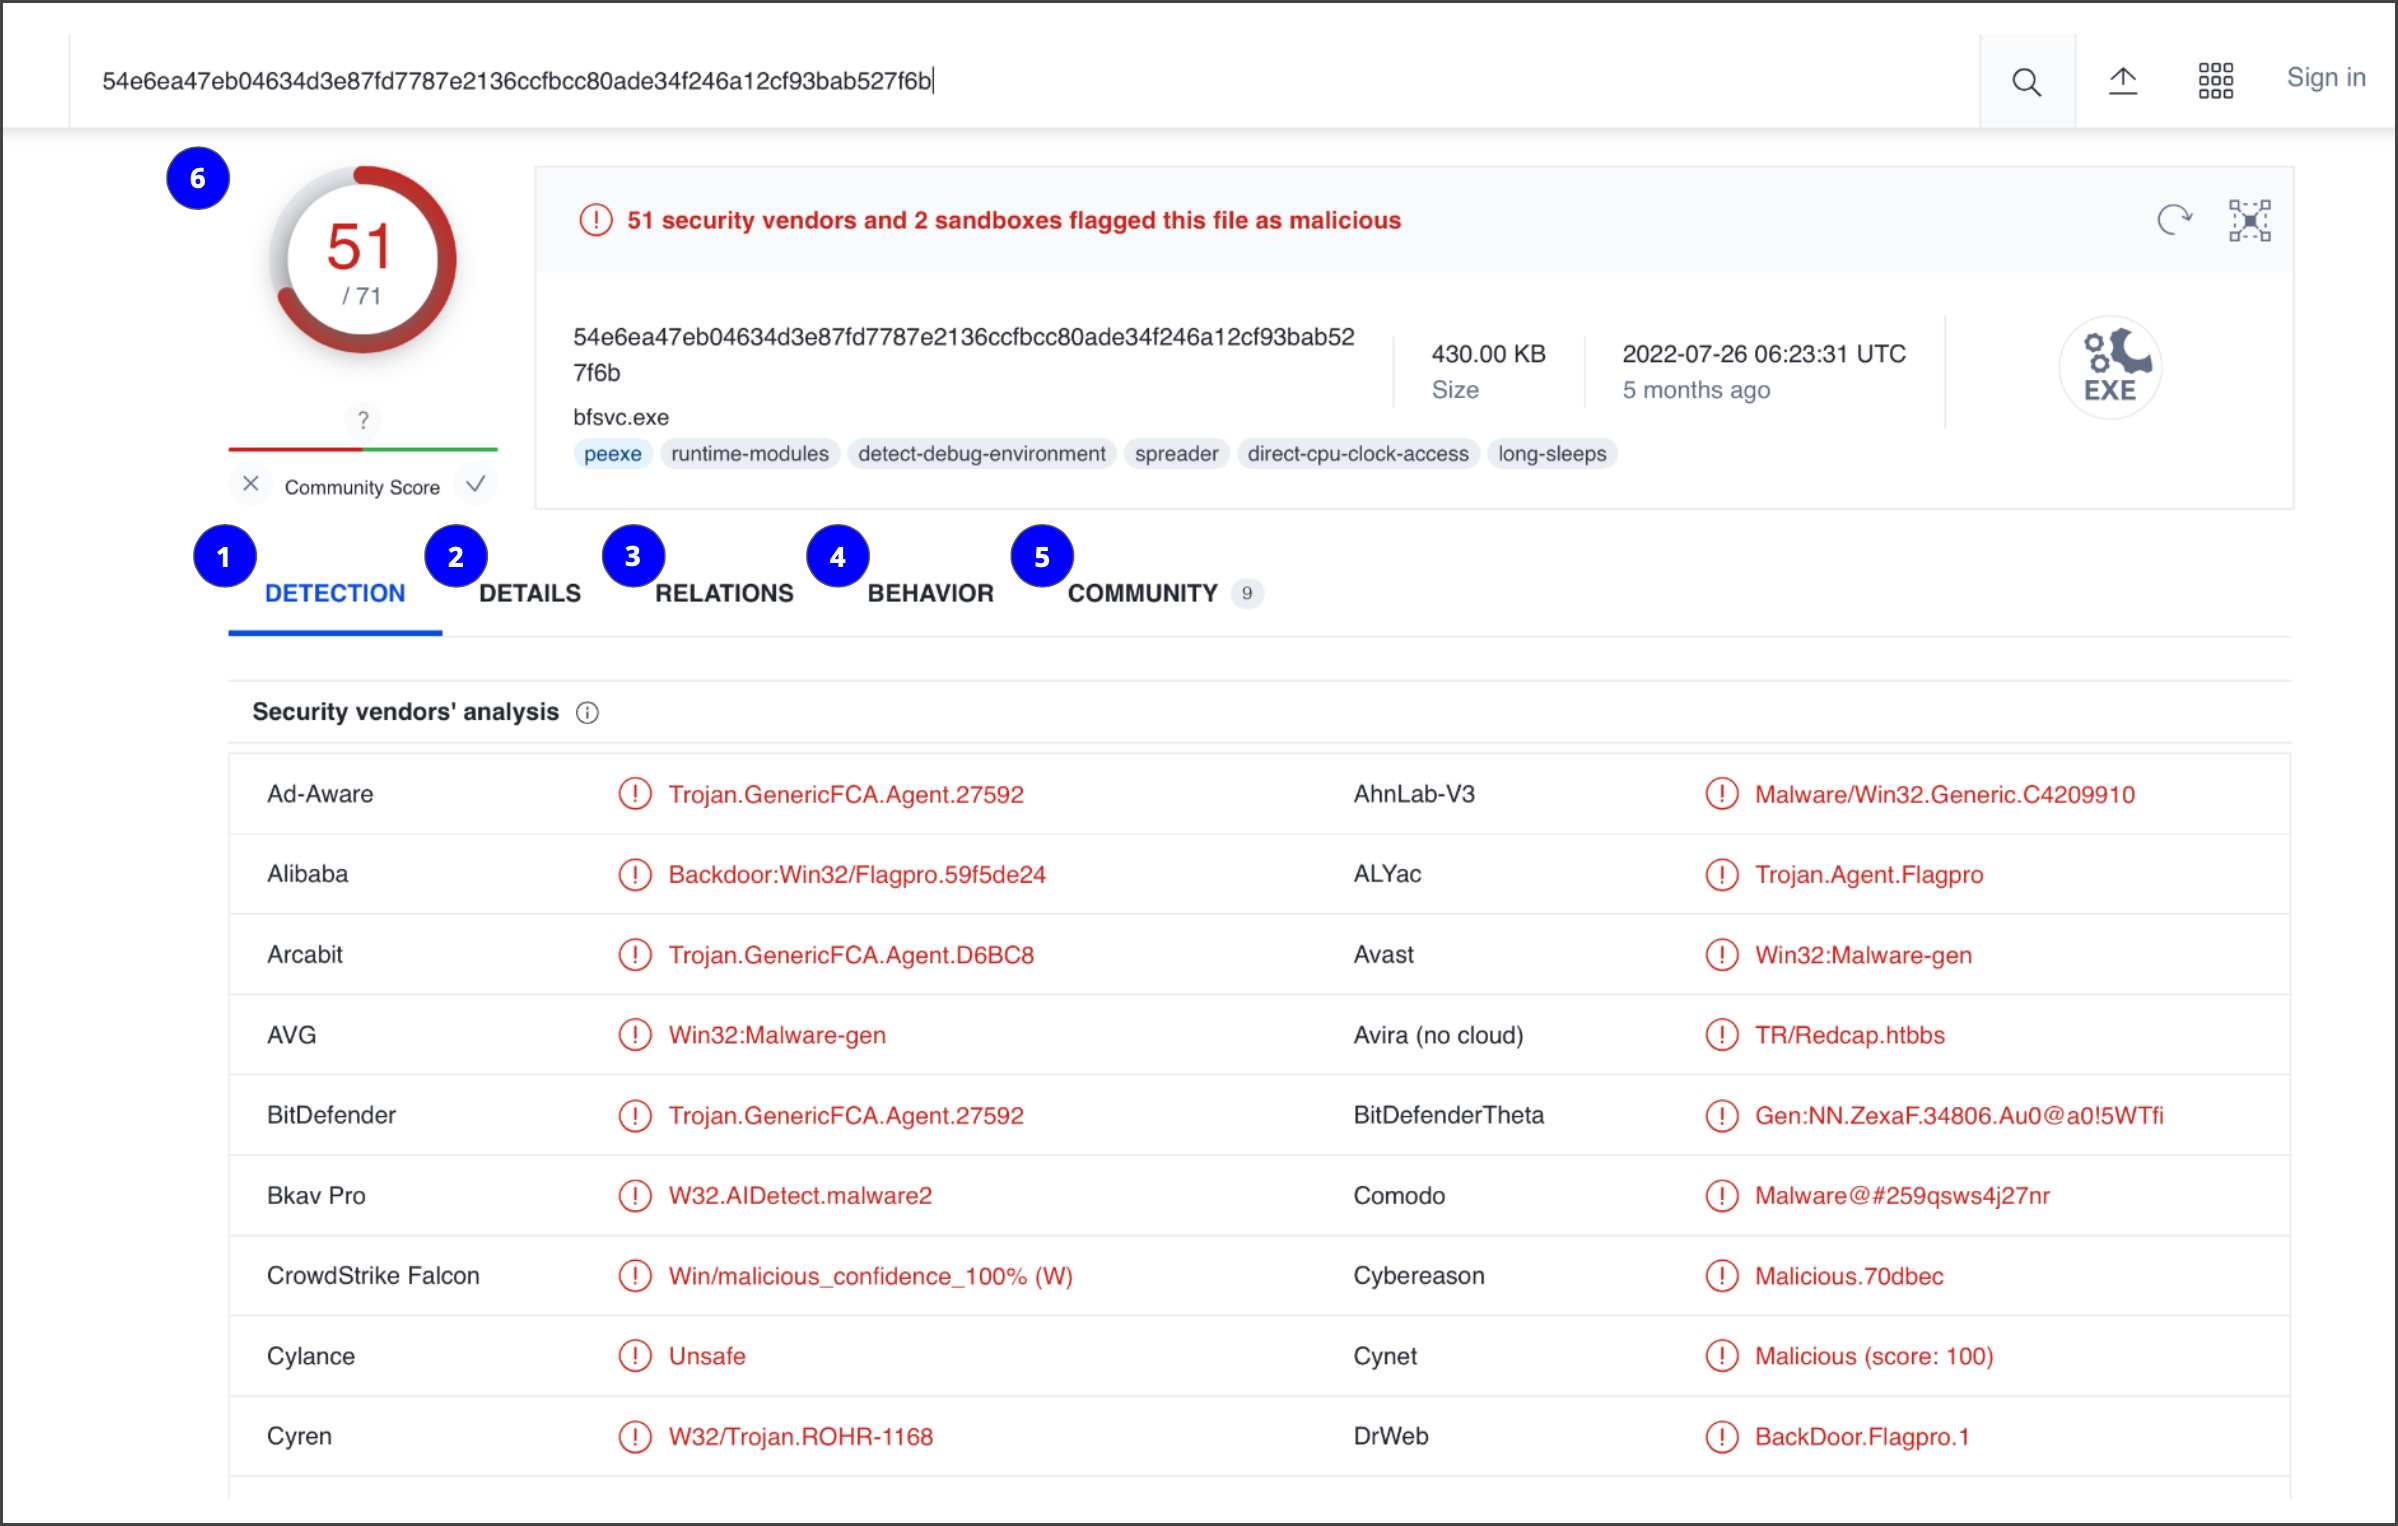Screen dimensions: 2398x1526
Task: Open the COMMUNITY tab
Action: tap(1142, 593)
